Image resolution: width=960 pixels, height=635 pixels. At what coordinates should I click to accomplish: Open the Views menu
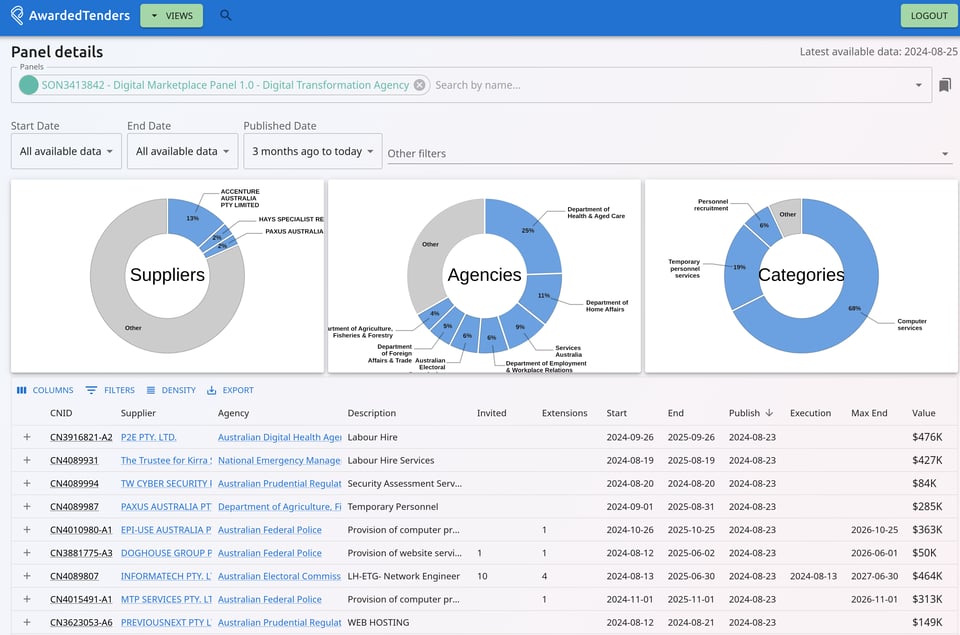[x=171, y=16]
